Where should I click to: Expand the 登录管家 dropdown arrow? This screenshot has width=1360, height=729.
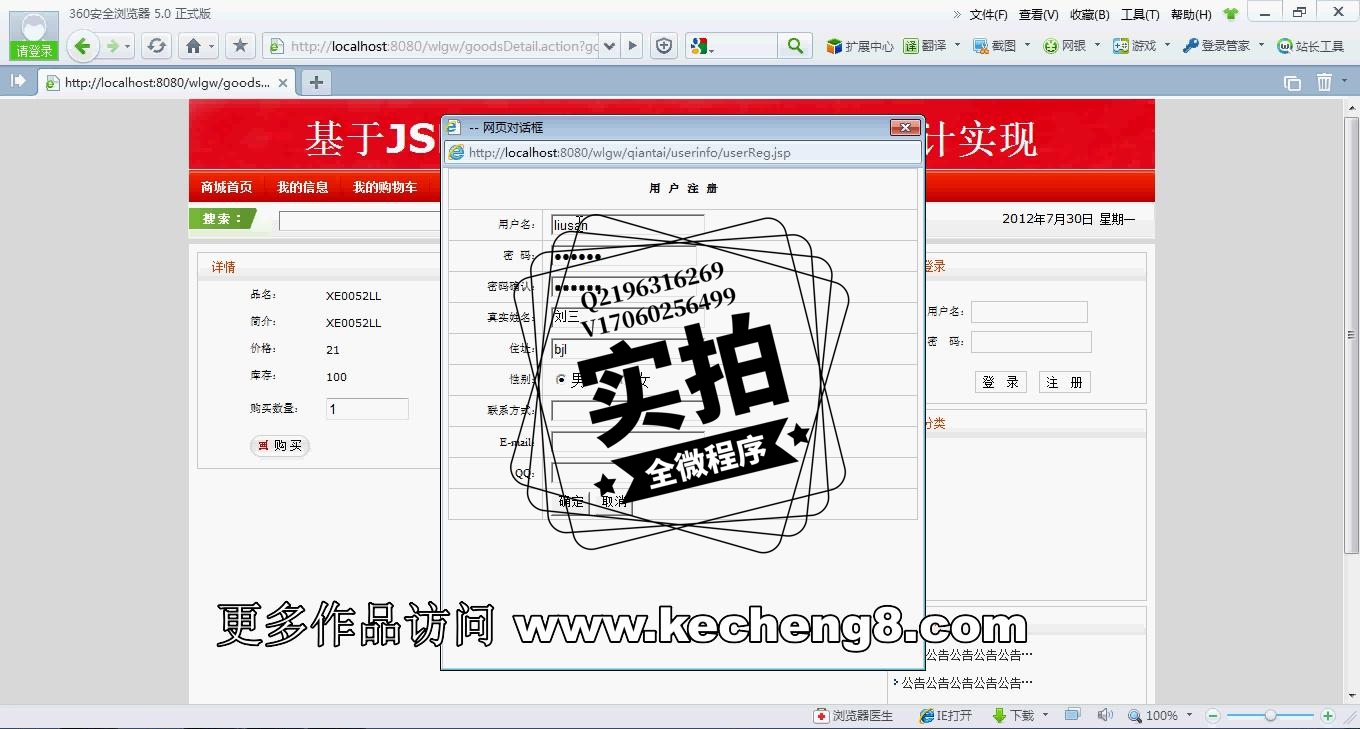(1261, 45)
